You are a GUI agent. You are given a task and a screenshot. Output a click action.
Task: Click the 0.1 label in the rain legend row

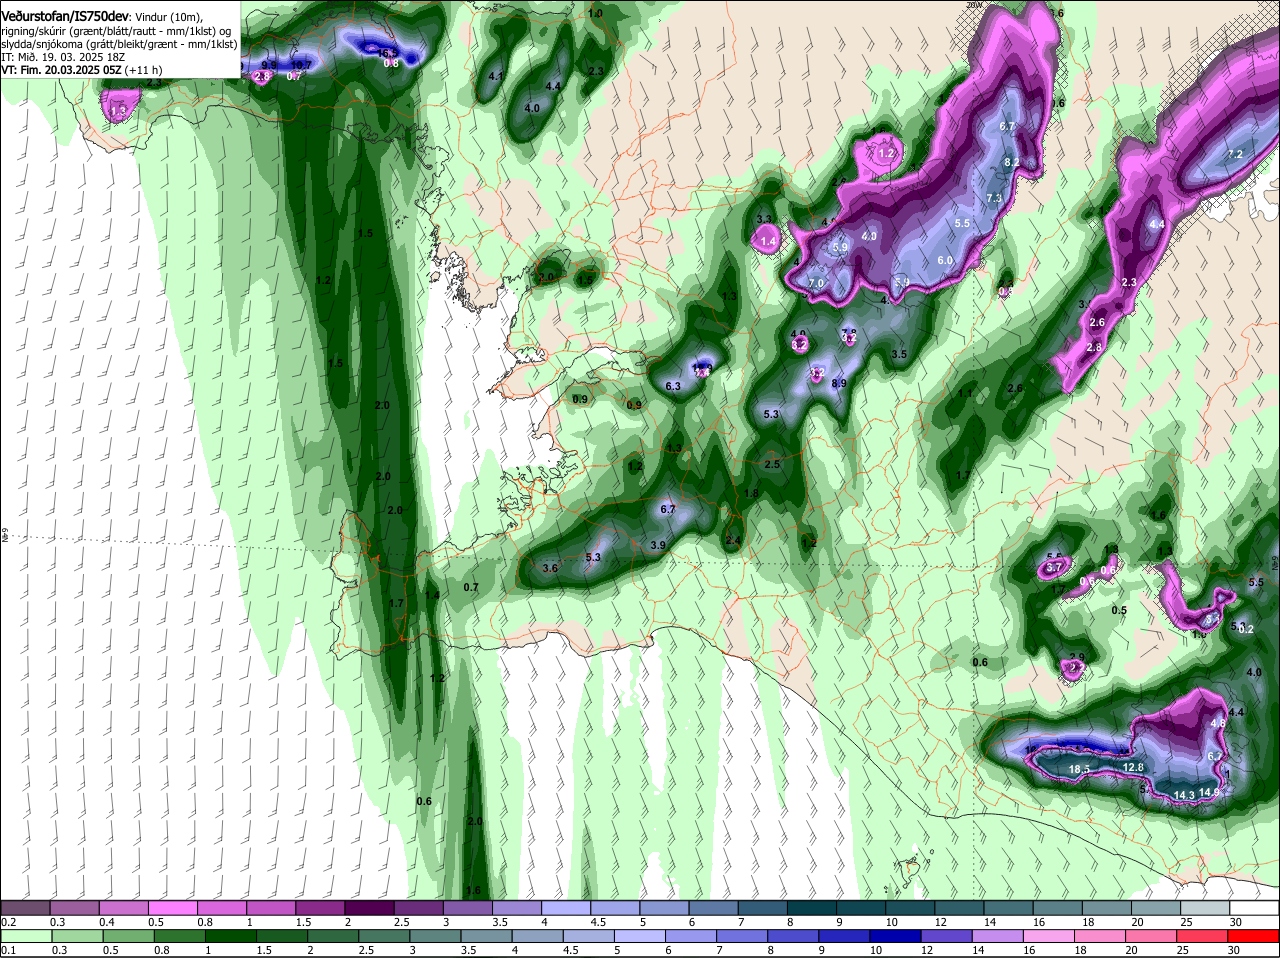click(x=8, y=950)
